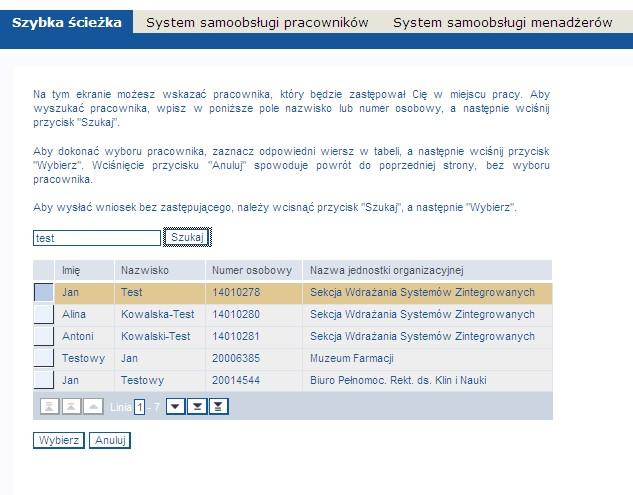The width and height of the screenshot is (633, 495).
Task: Select row of Jan Testowy 20014544
Action: tap(44, 380)
